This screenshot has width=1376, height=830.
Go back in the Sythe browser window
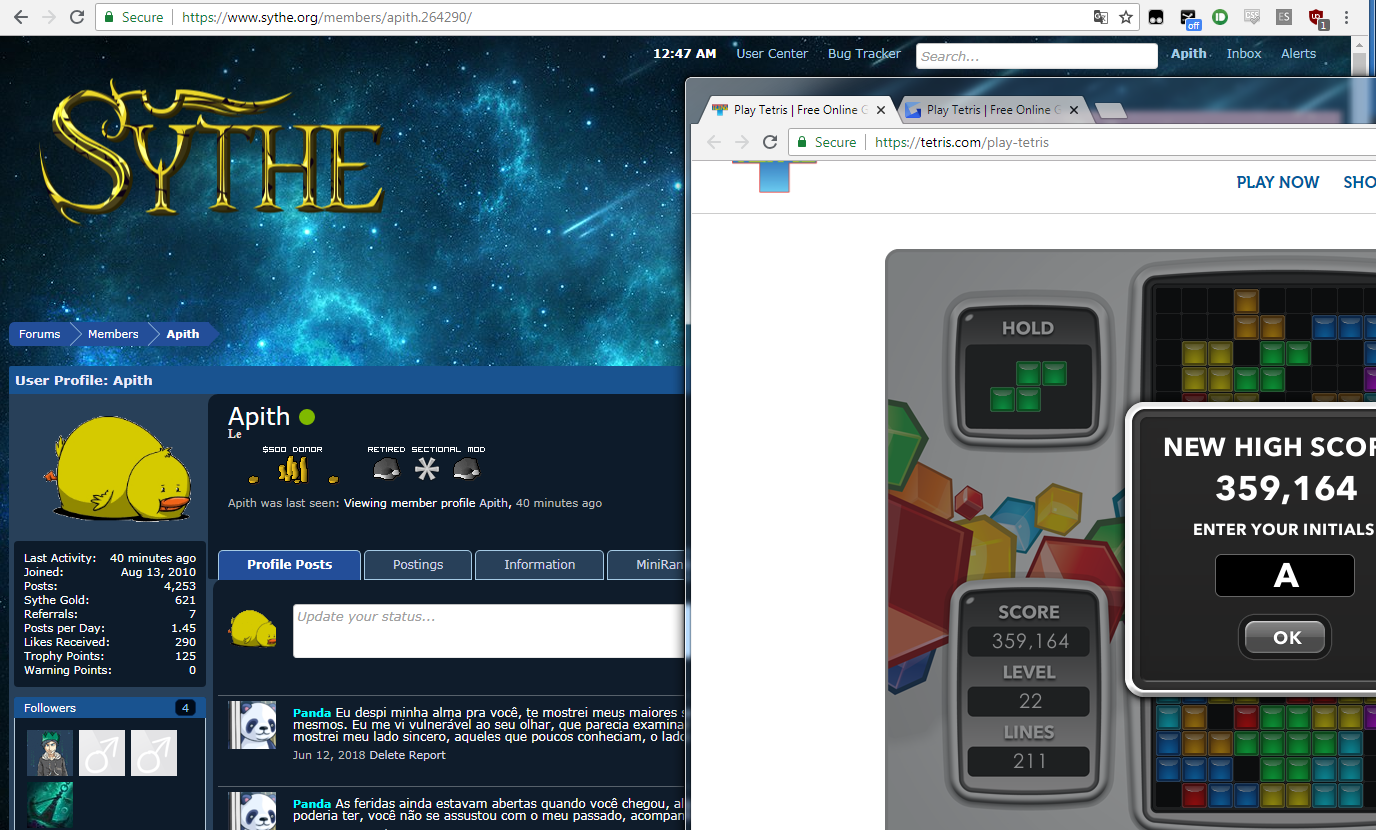(x=20, y=17)
